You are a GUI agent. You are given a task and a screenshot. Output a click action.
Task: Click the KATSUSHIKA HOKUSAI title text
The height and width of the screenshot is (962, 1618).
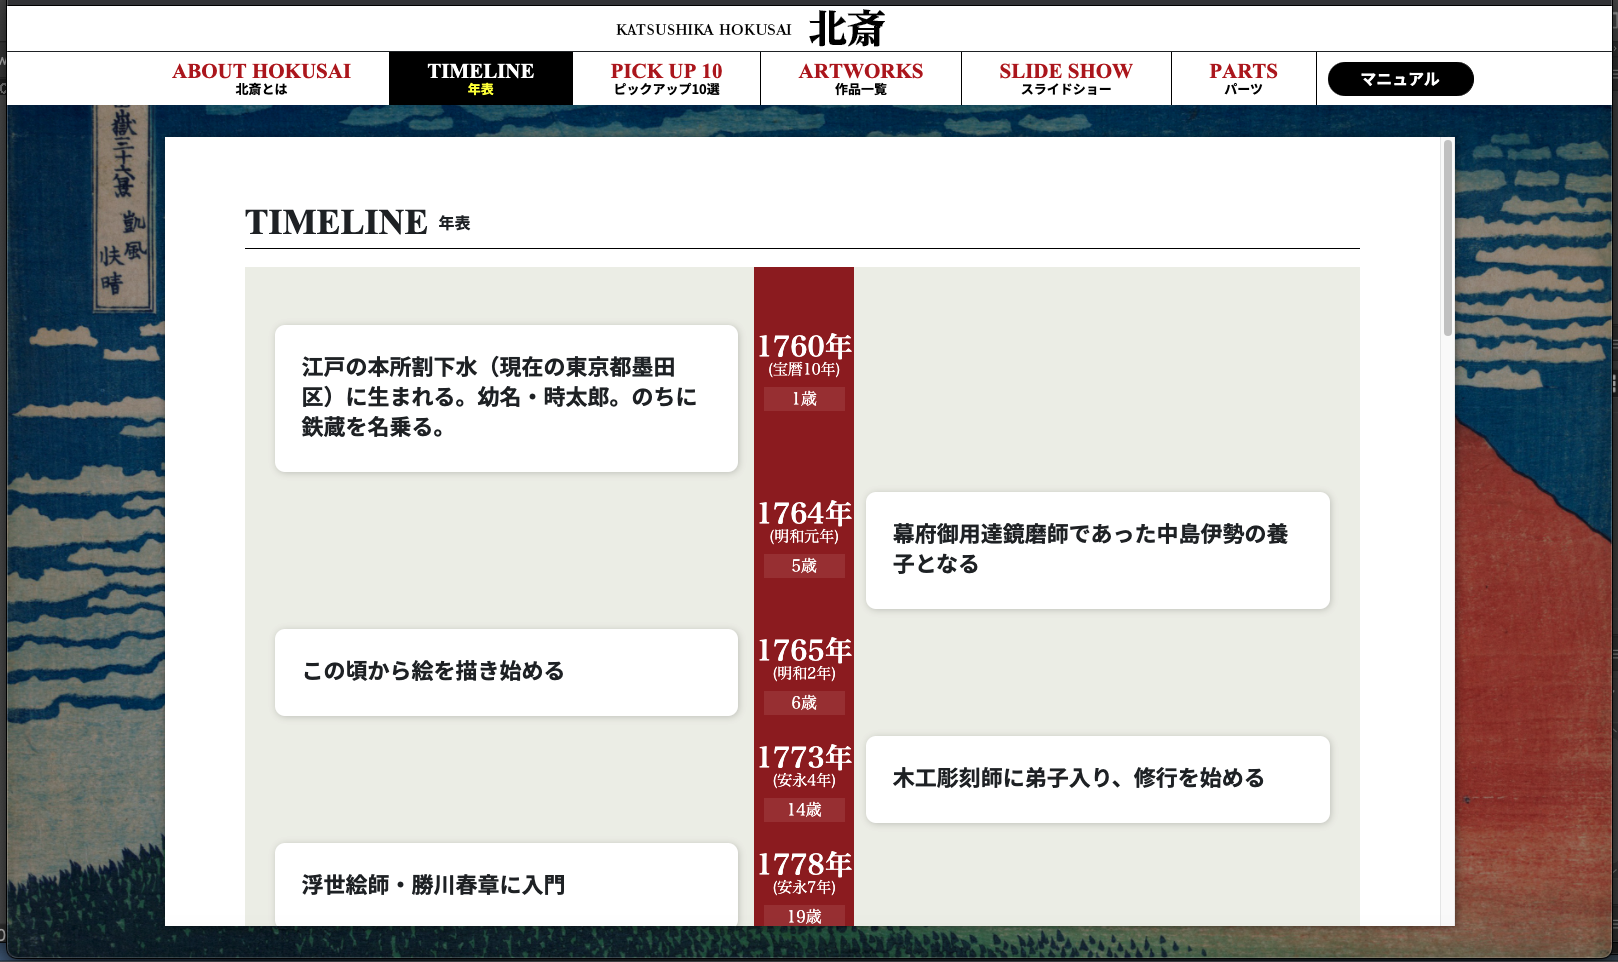coord(703,30)
